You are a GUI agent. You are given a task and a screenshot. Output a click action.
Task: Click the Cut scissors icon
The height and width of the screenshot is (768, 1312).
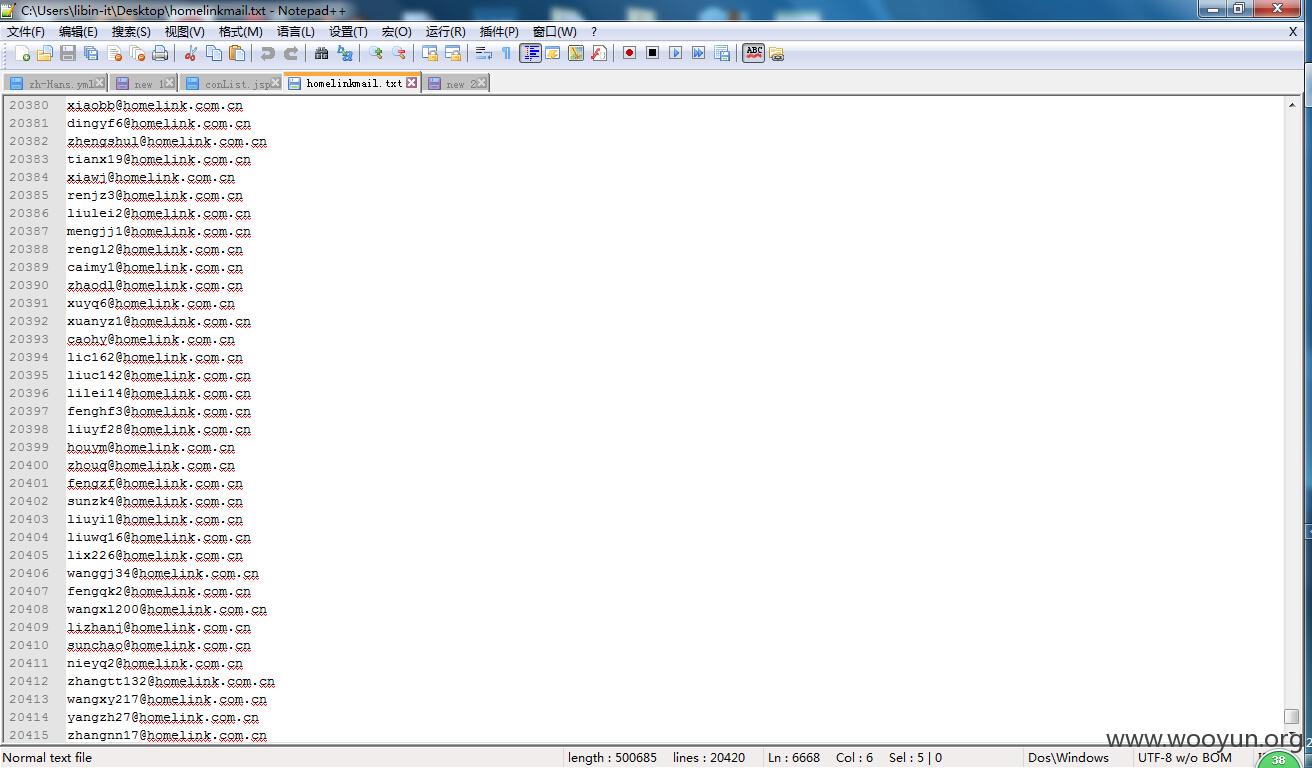click(x=191, y=53)
